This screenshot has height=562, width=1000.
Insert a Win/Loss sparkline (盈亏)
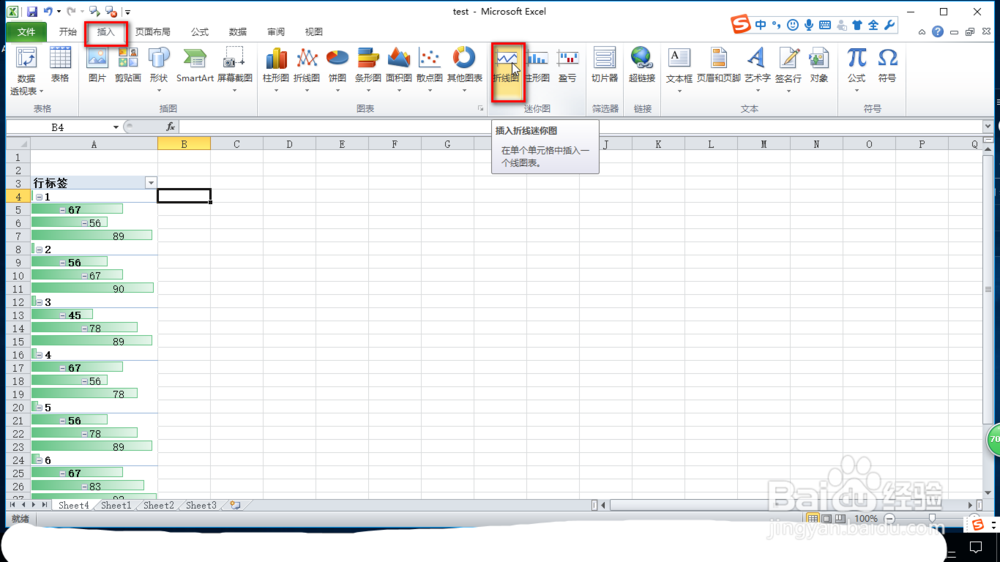567,65
